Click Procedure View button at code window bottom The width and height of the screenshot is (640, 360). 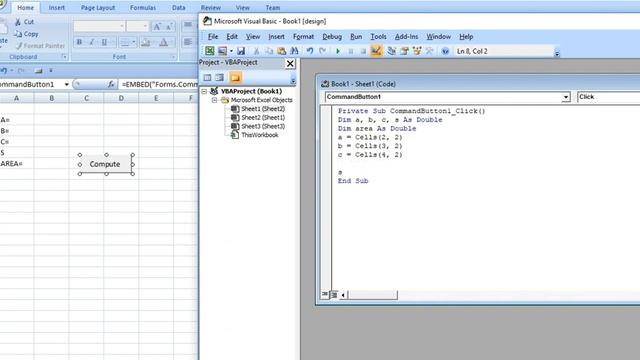(324, 294)
